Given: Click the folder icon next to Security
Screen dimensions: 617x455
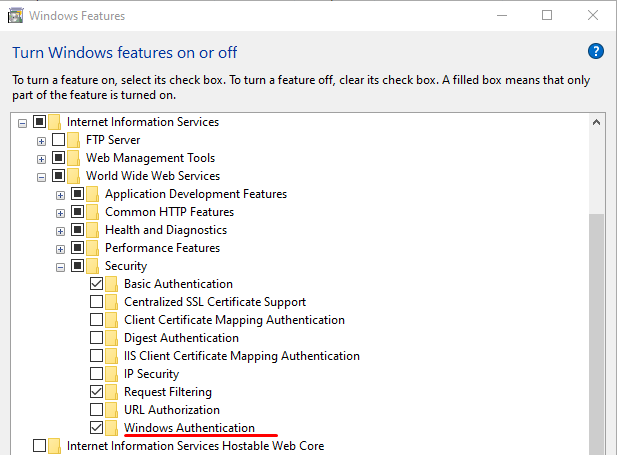Looking at the screenshot, I should [92, 266].
